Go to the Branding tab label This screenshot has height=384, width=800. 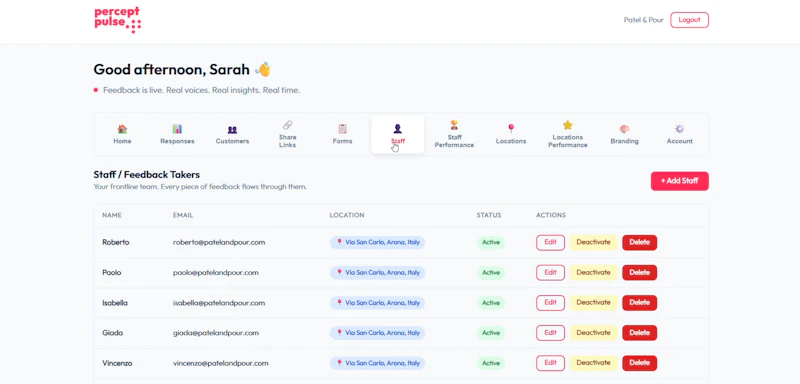click(624, 141)
